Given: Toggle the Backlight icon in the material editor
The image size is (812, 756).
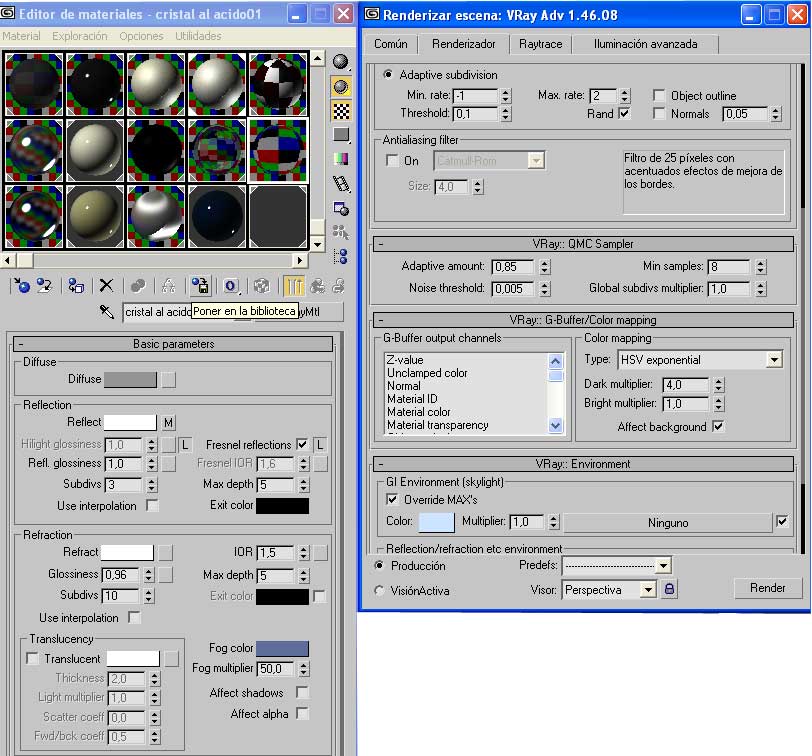Looking at the screenshot, I should 340,87.
